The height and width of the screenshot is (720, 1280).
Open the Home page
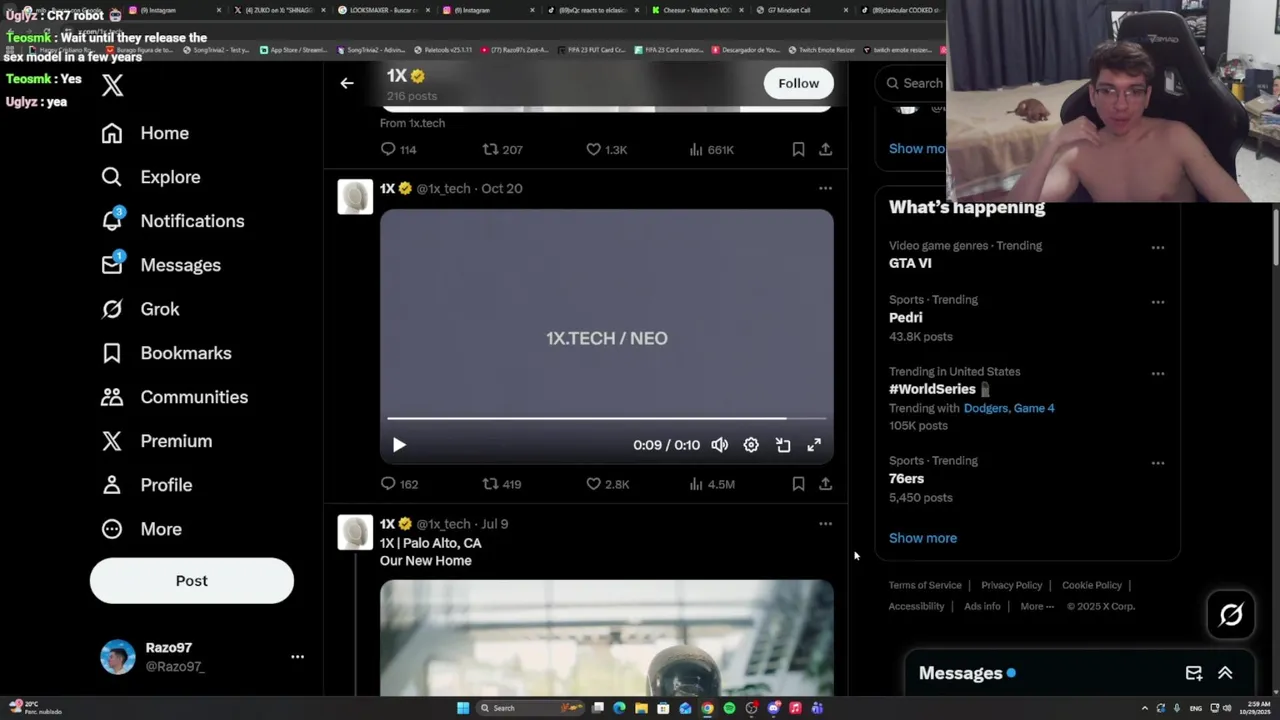click(145, 133)
